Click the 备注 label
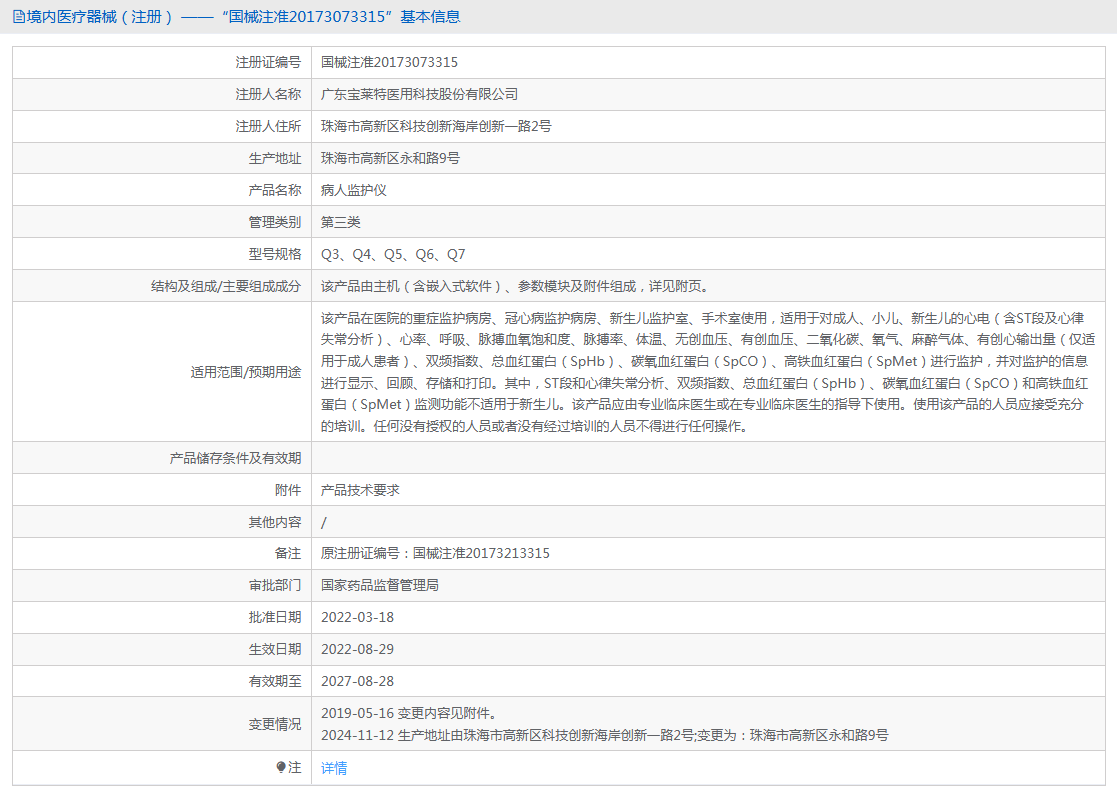Screen dimensions: 1117x796 point(288,554)
